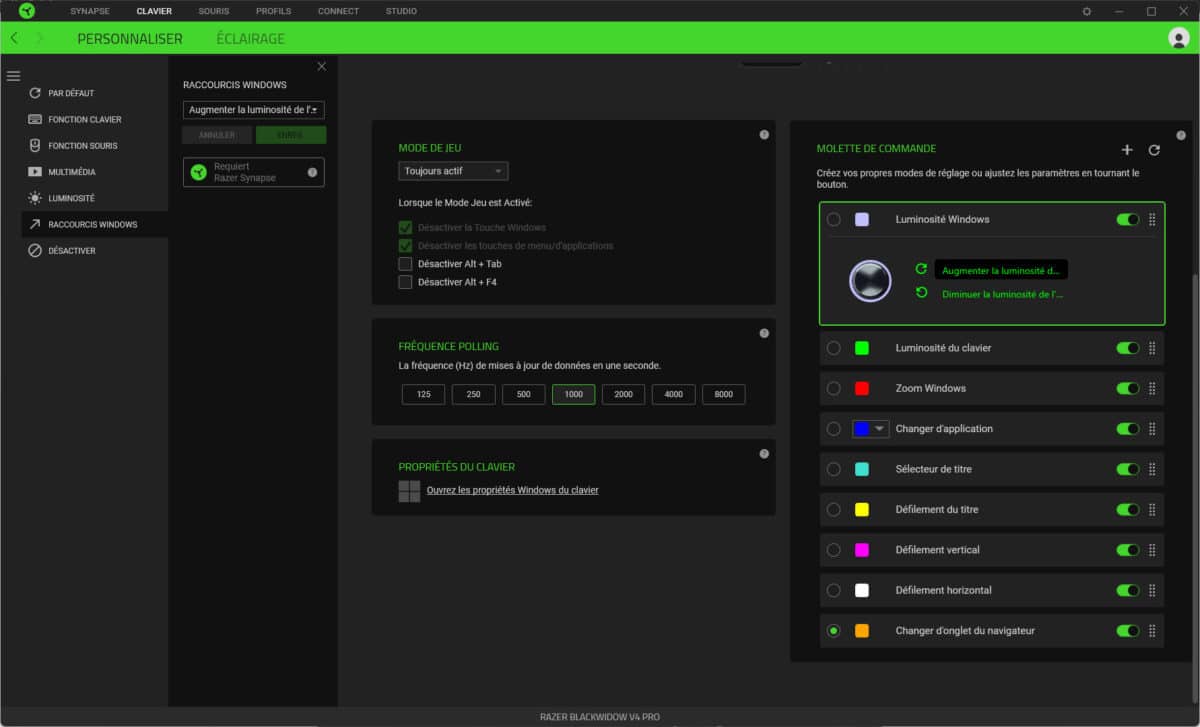Click the user profile avatar icon

tap(1178, 38)
